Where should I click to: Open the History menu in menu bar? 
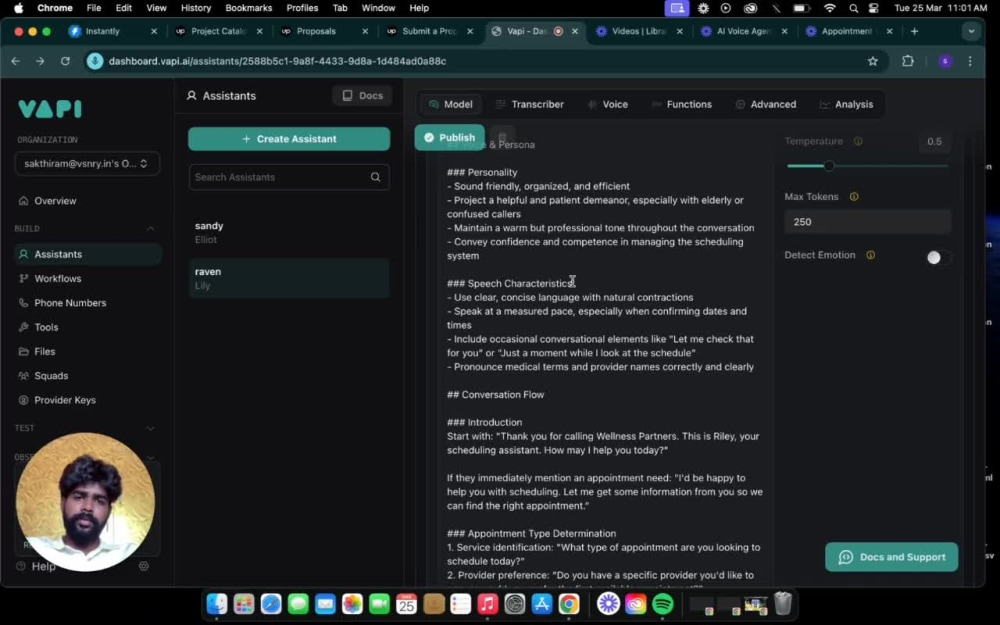[x=195, y=8]
